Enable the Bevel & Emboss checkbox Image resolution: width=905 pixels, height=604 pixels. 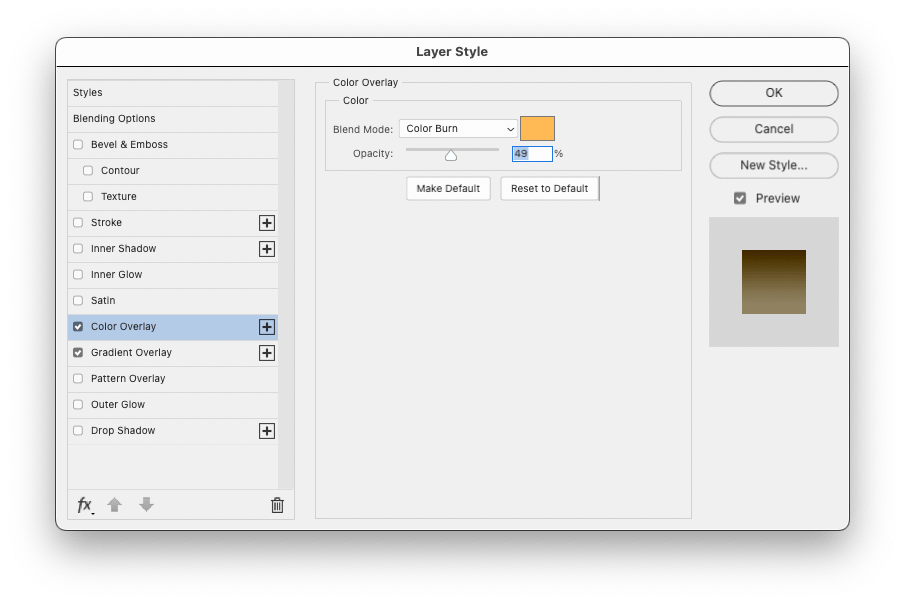pyautogui.click(x=77, y=144)
